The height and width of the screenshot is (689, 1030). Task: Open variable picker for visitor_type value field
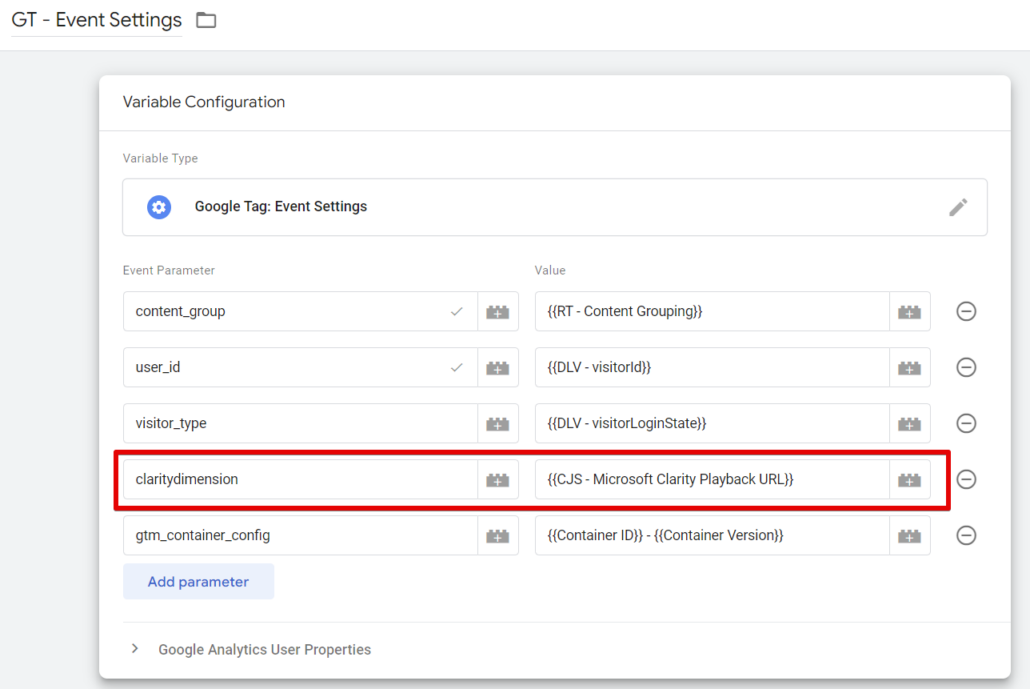(909, 423)
